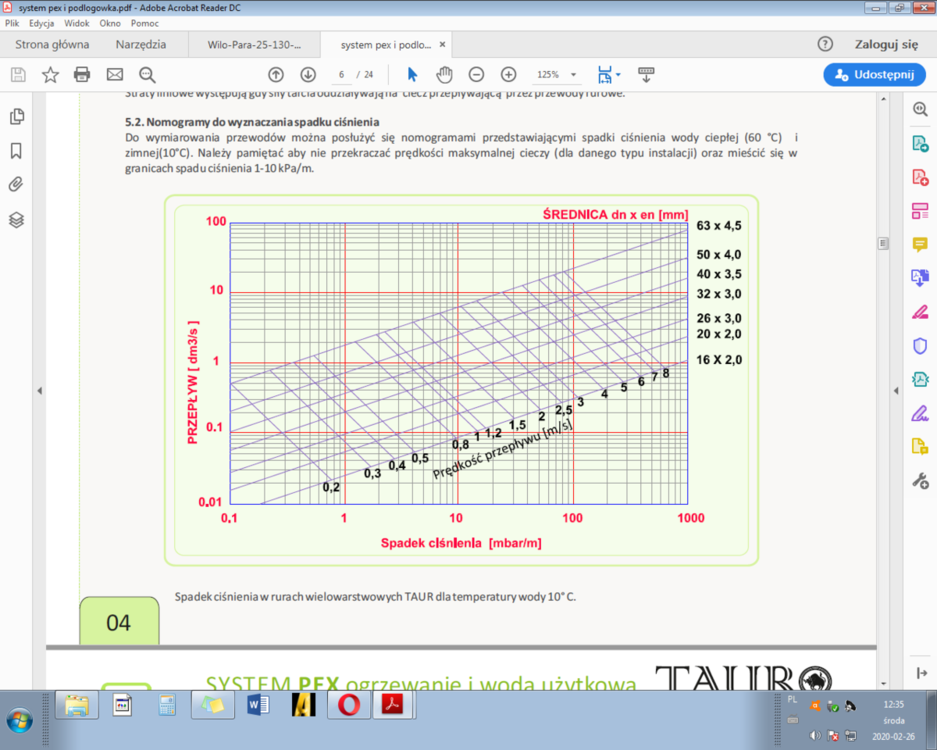Show the attachments paperclip panel

[16, 185]
